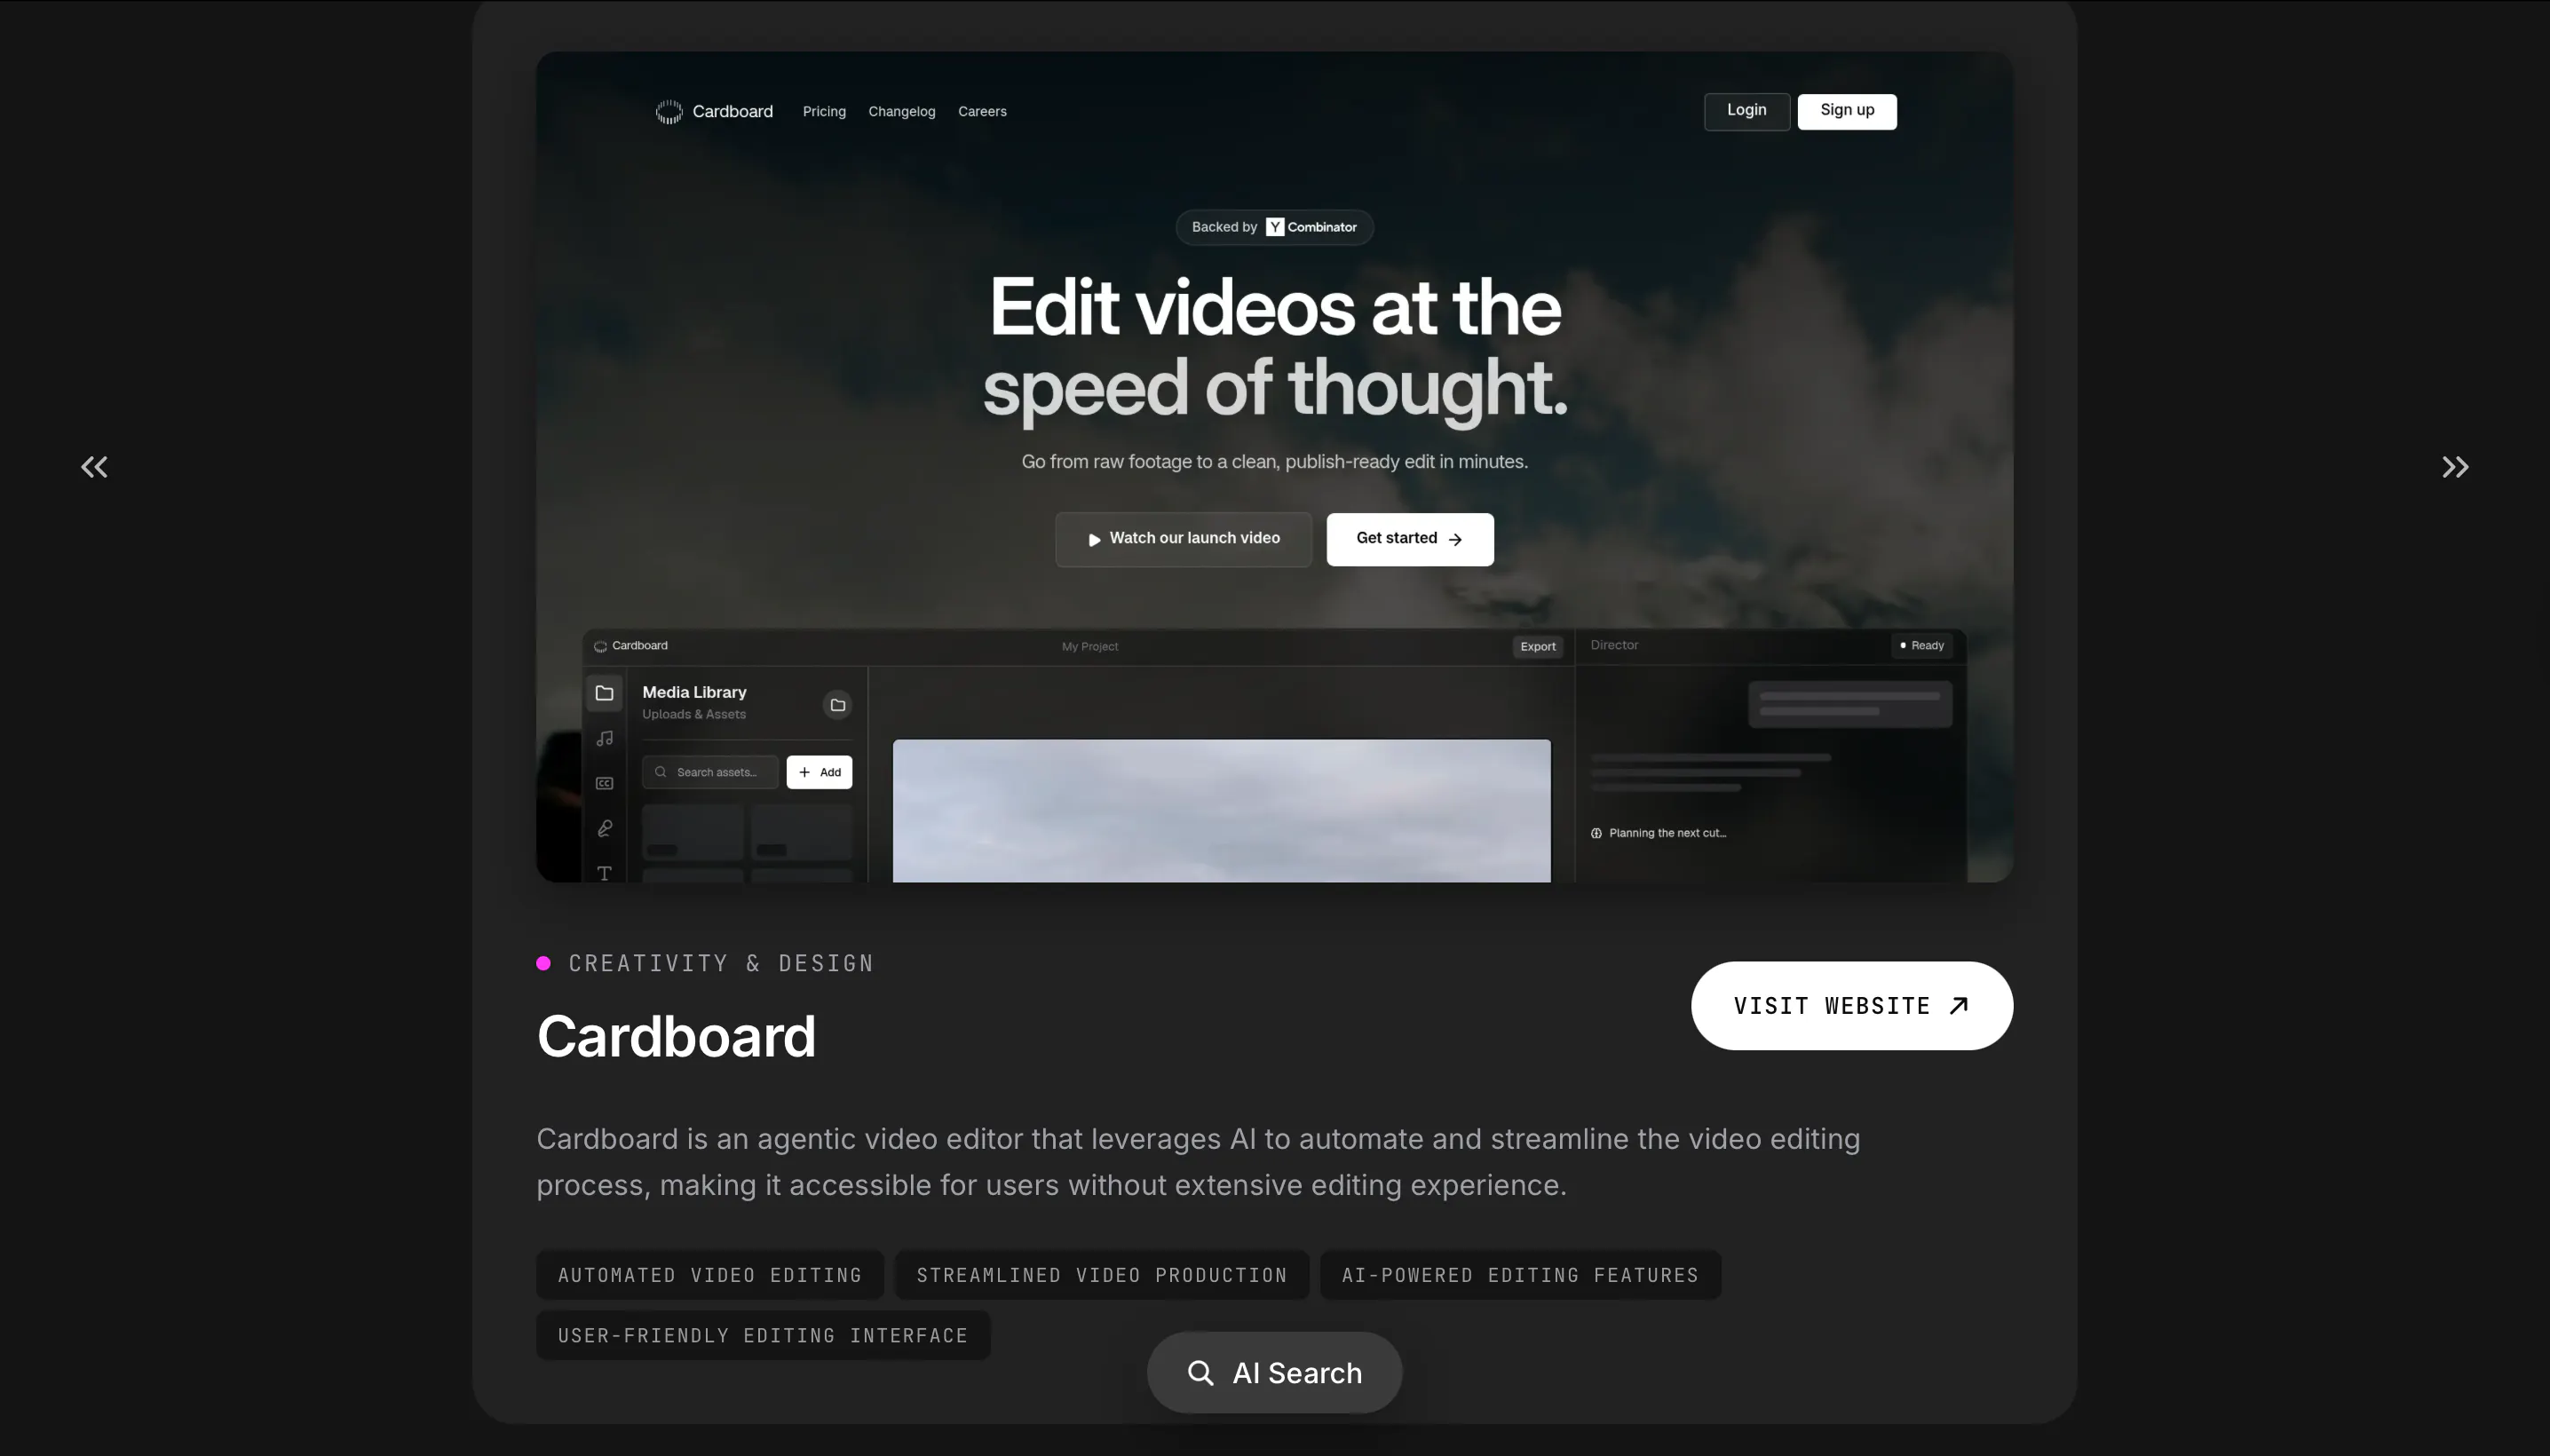This screenshot has width=2550, height=1456.
Task: Click the Sign up button
Action: coord(1847,111)
